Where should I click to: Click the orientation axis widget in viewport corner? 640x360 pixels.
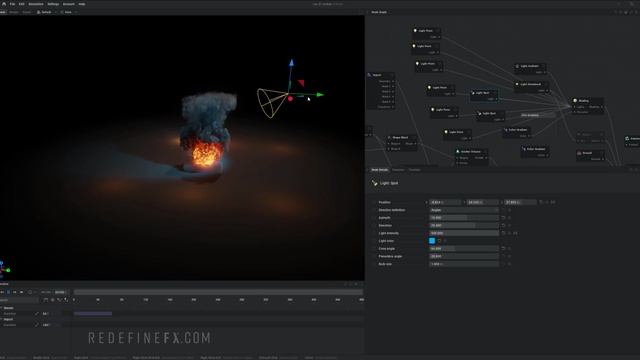tap(4, 268)
